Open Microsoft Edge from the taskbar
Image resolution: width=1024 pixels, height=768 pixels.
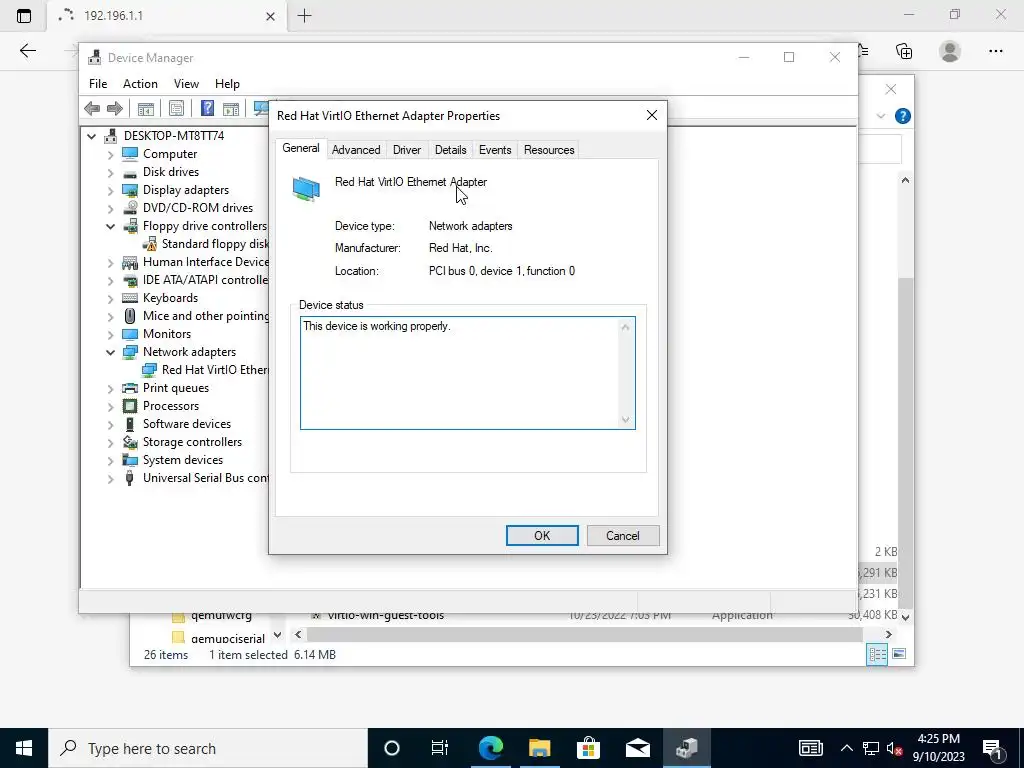pos(490,748)
